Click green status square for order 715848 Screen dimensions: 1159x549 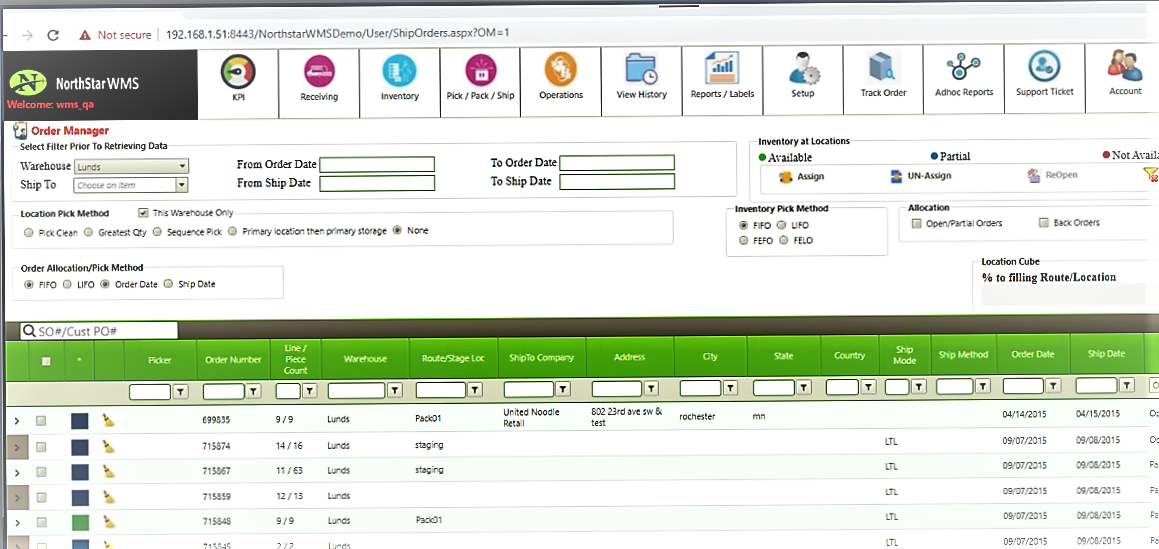click(x=80, y=523)
